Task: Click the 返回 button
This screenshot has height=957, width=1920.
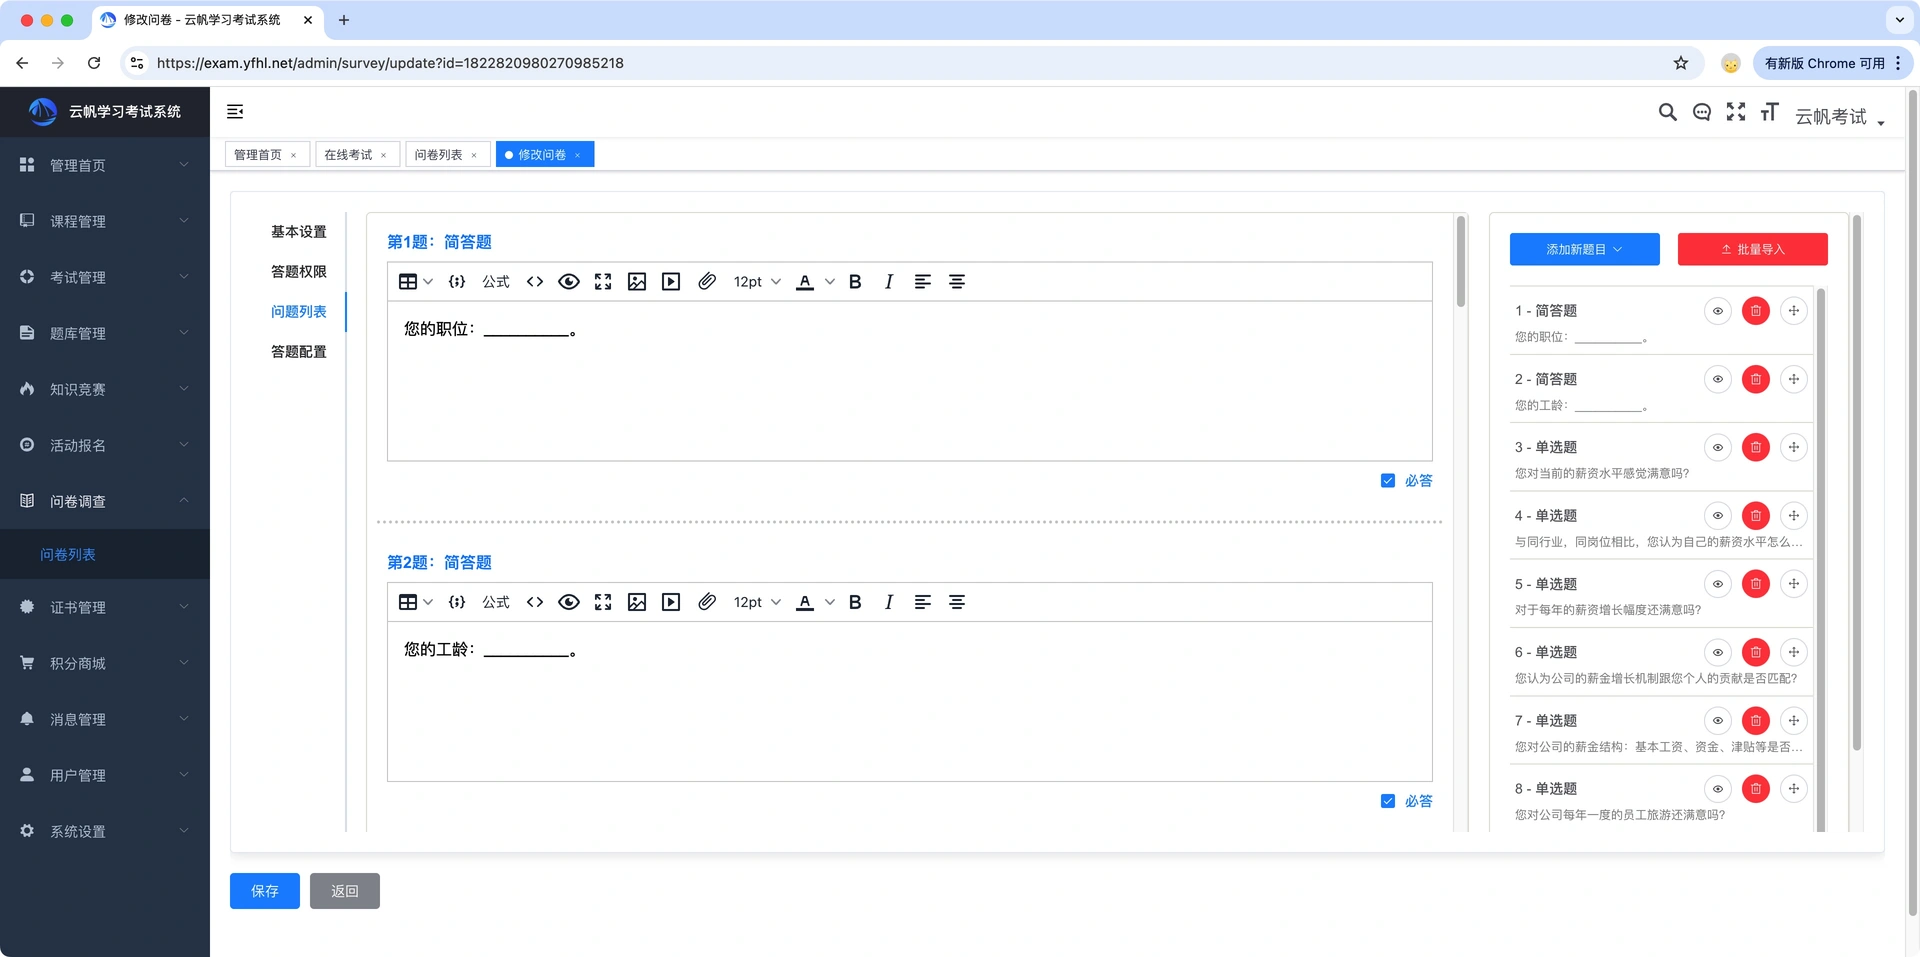Action: [x=345, y=891]
